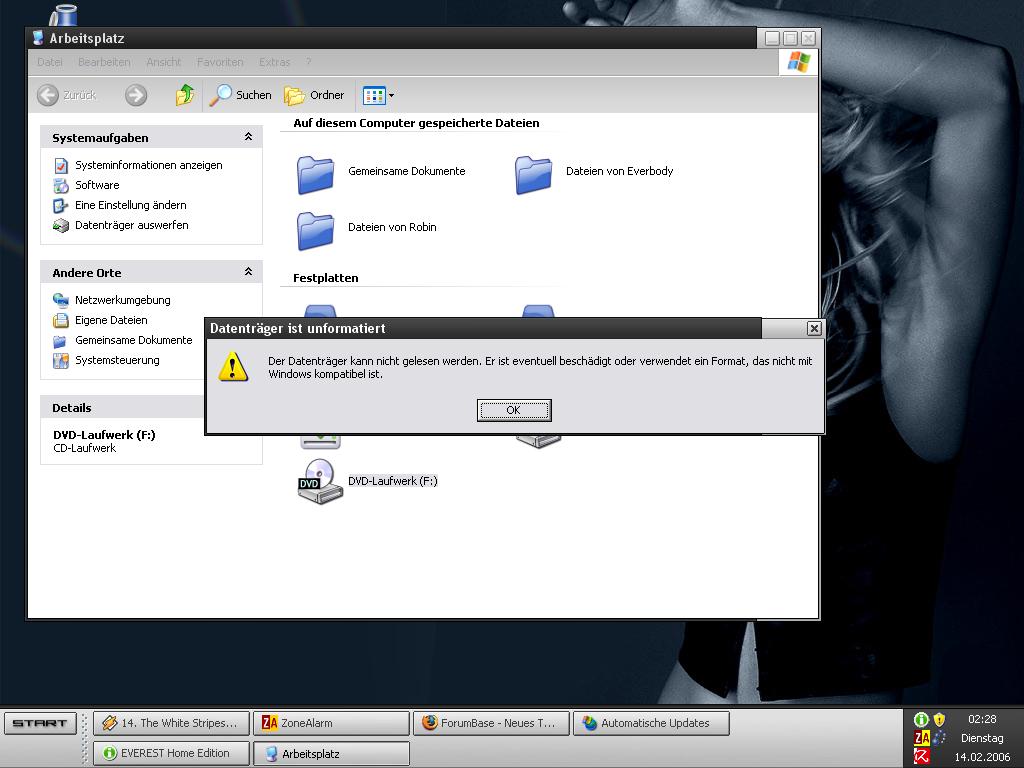Click the red antivirus tray icon

(921, 756)
